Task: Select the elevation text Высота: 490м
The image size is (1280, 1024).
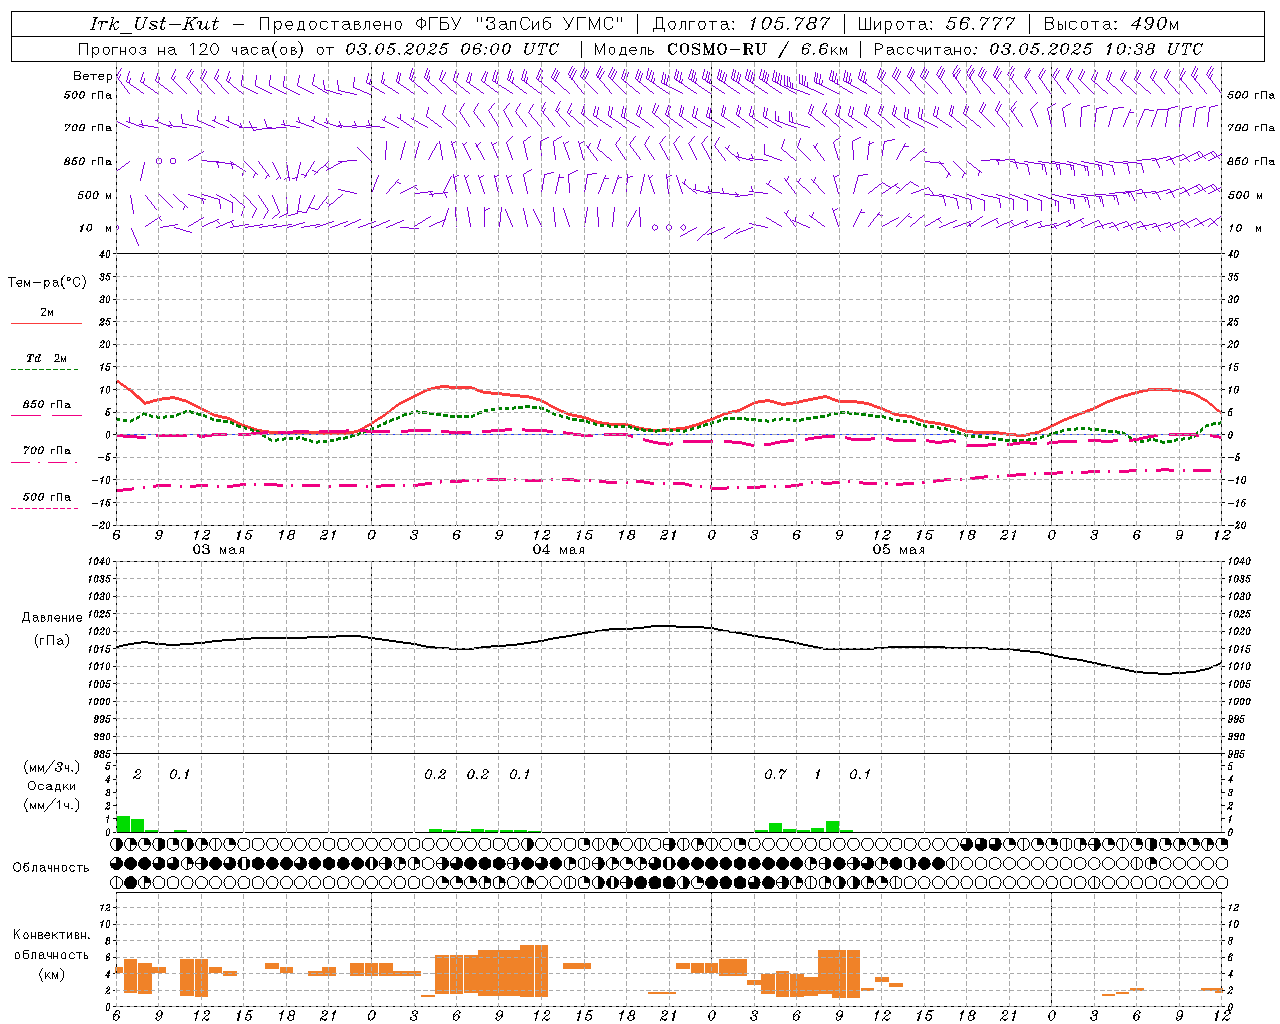Action: coord(1112,24)
